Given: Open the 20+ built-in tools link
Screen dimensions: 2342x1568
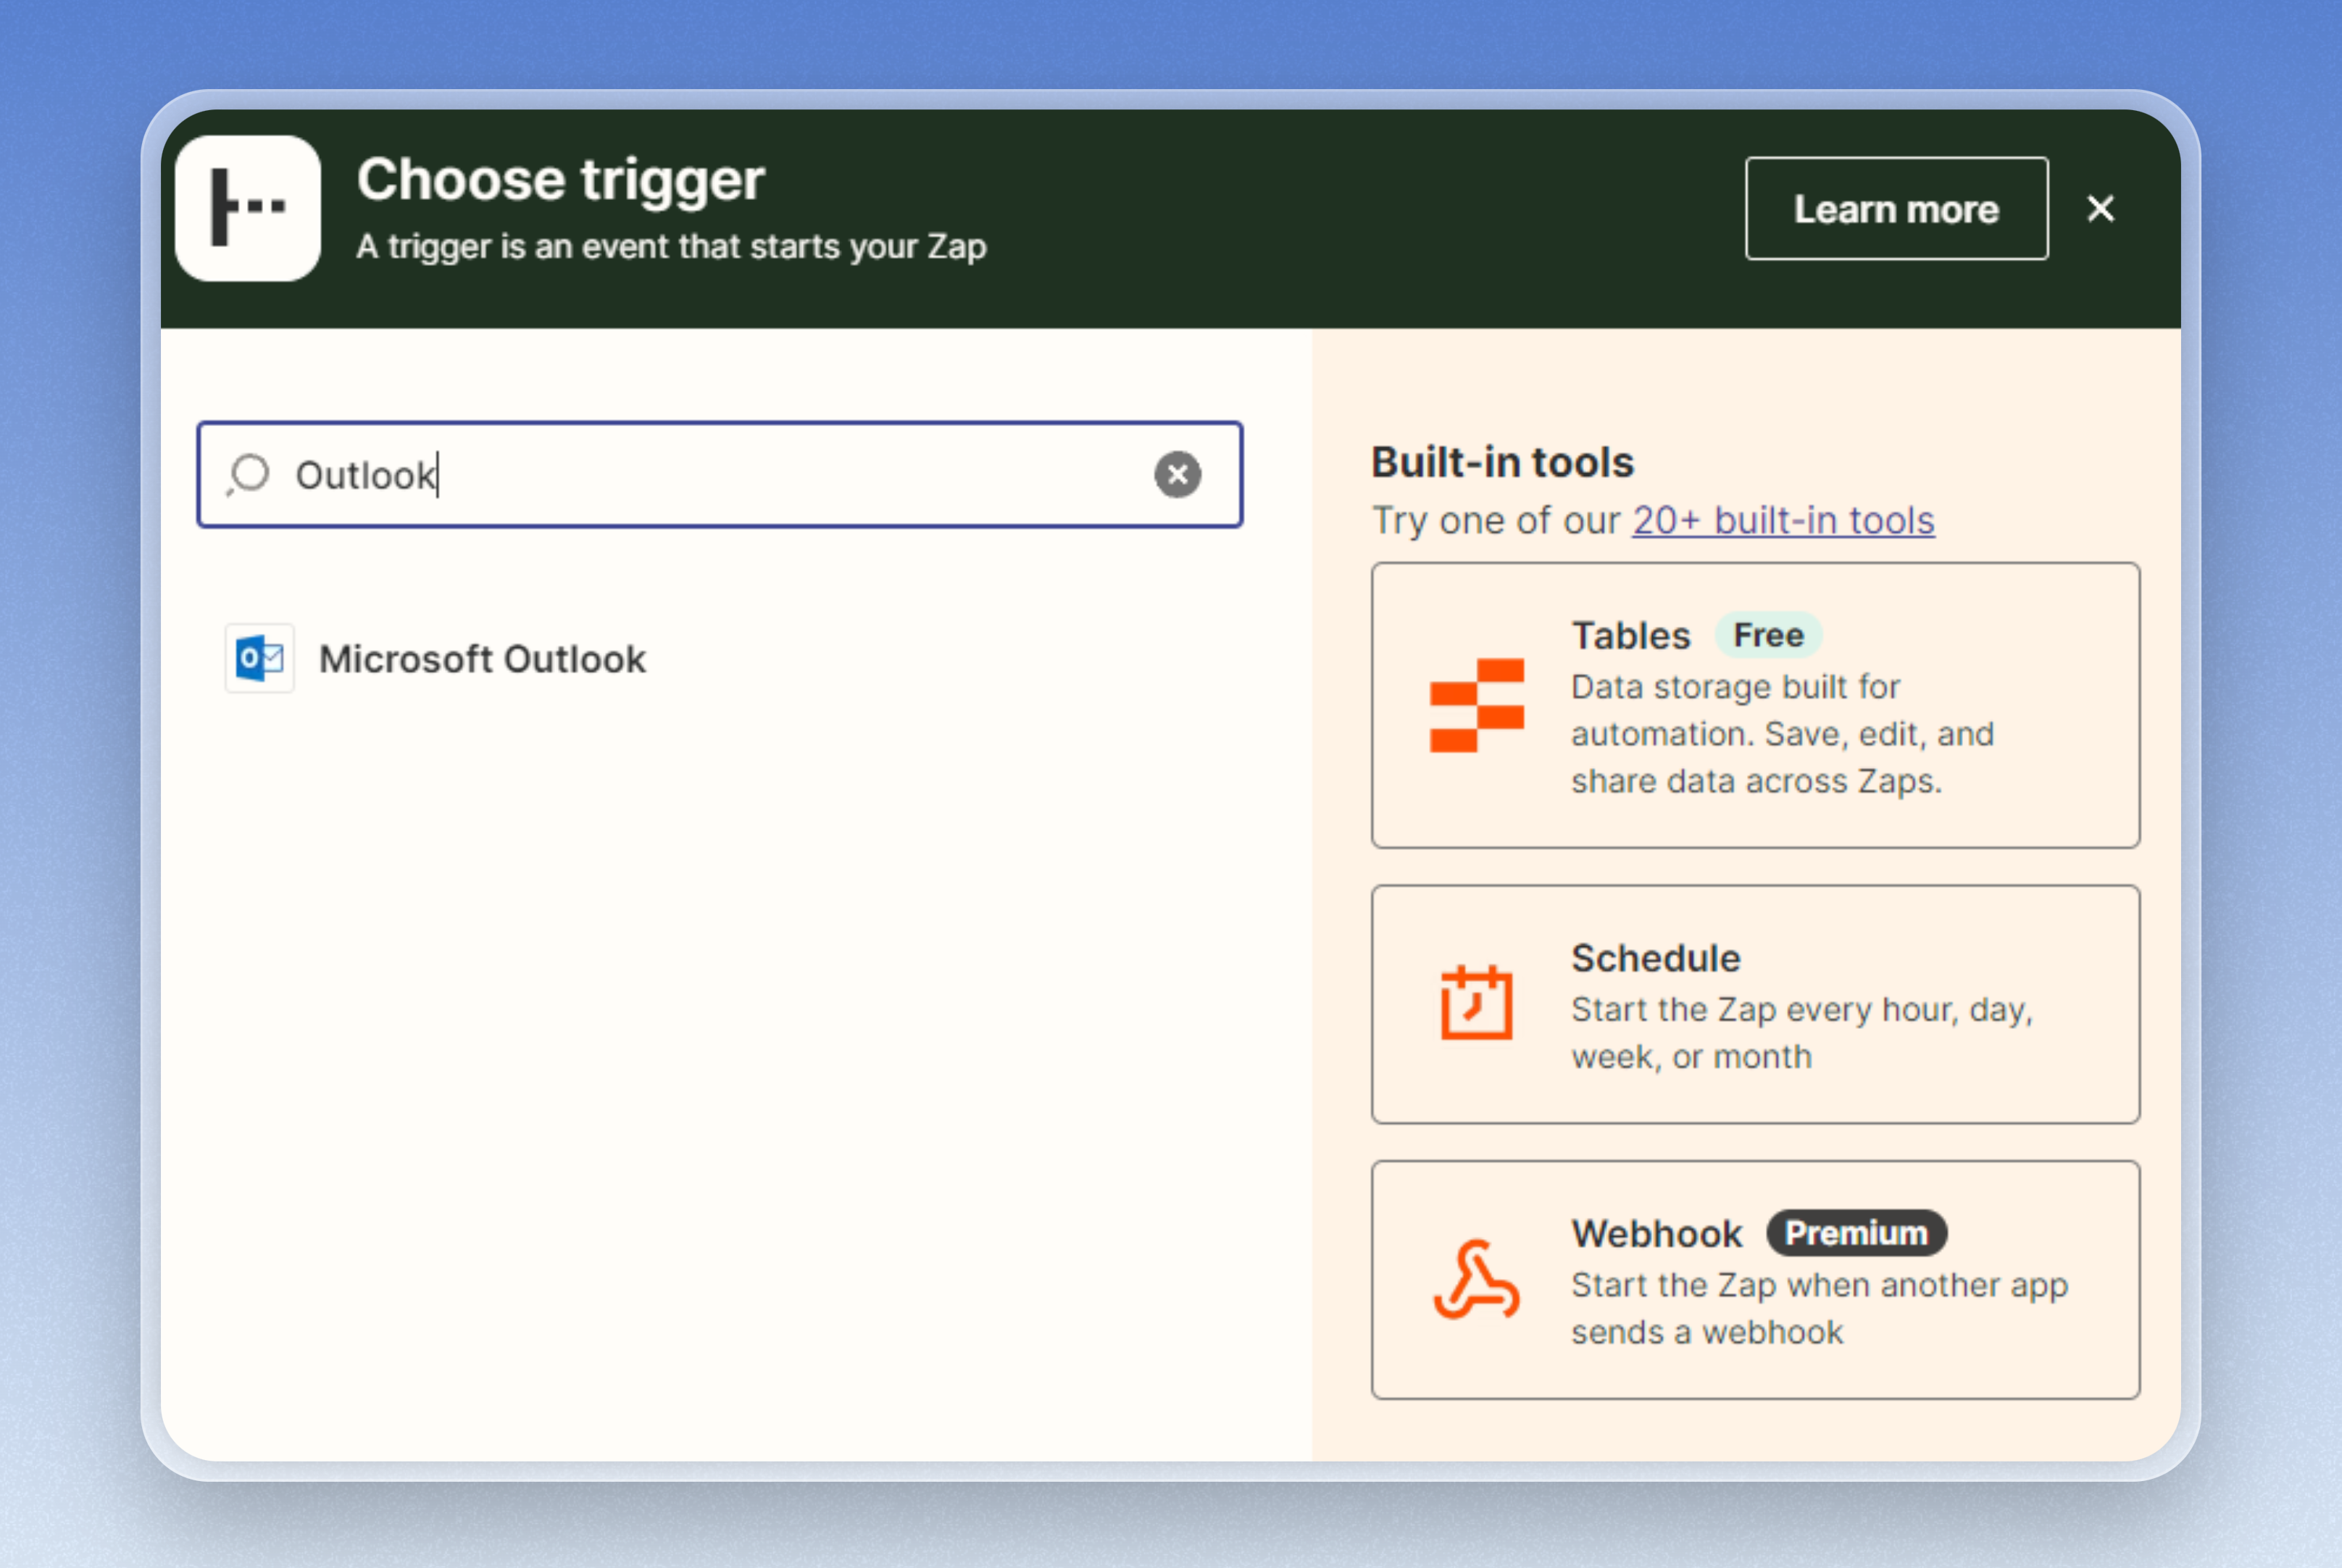Looking at the screenshot, I should pyautogui.click(x=1783, y=520).
